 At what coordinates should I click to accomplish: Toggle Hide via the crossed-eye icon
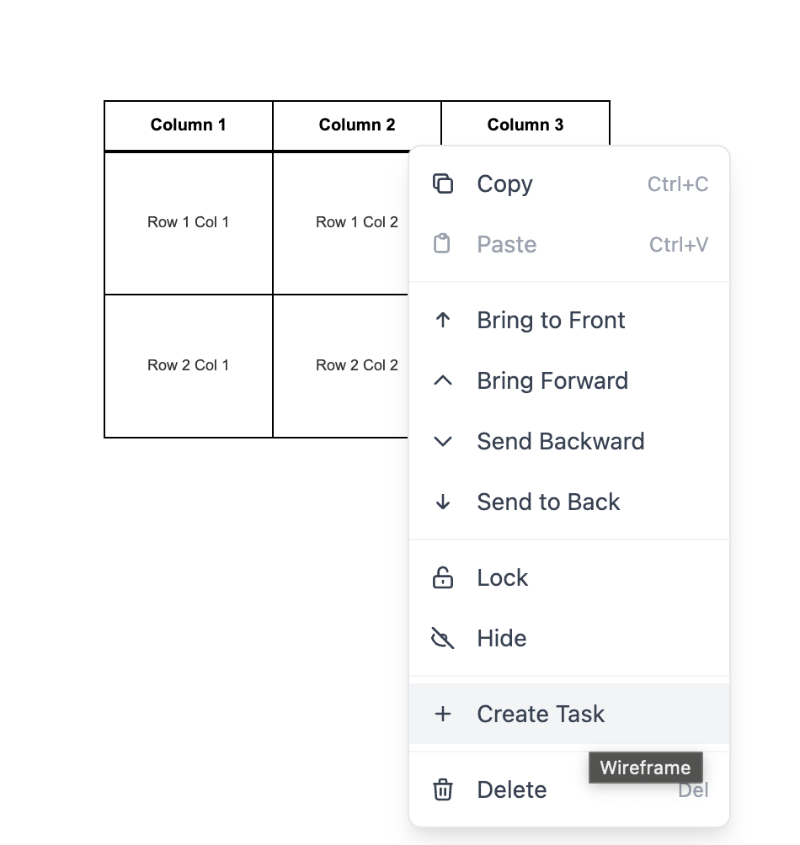442,638
